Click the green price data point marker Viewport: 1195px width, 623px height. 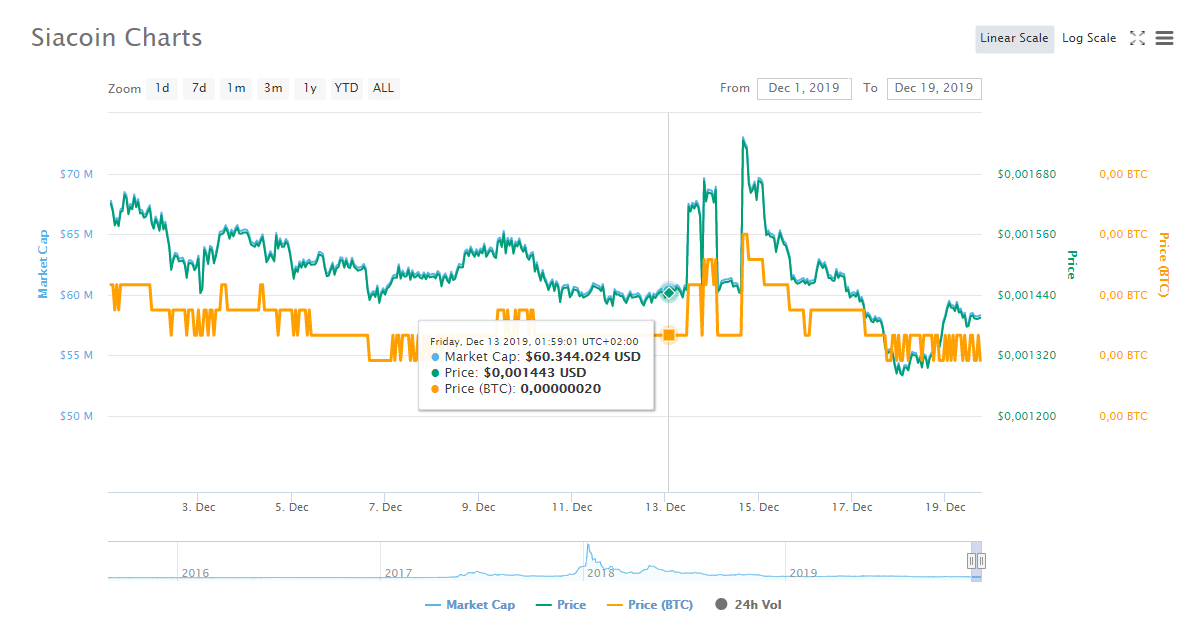668,293
